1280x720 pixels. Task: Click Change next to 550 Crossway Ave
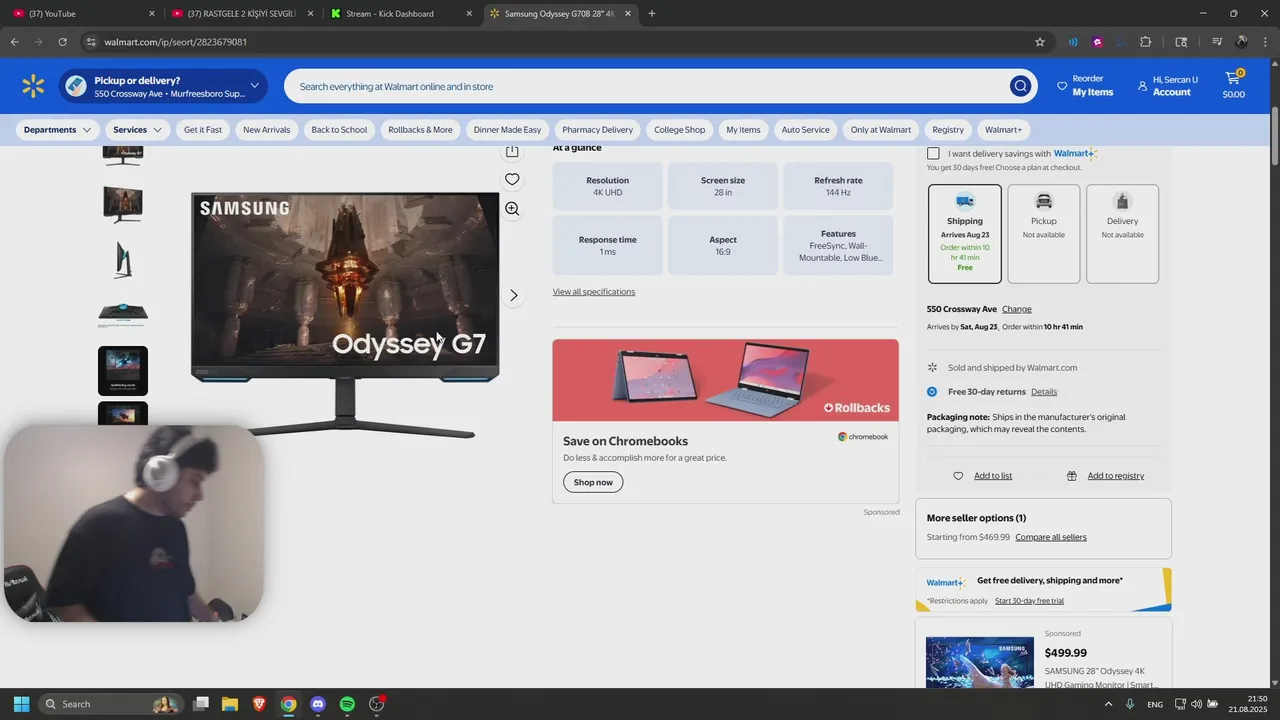click(1016, 309)
